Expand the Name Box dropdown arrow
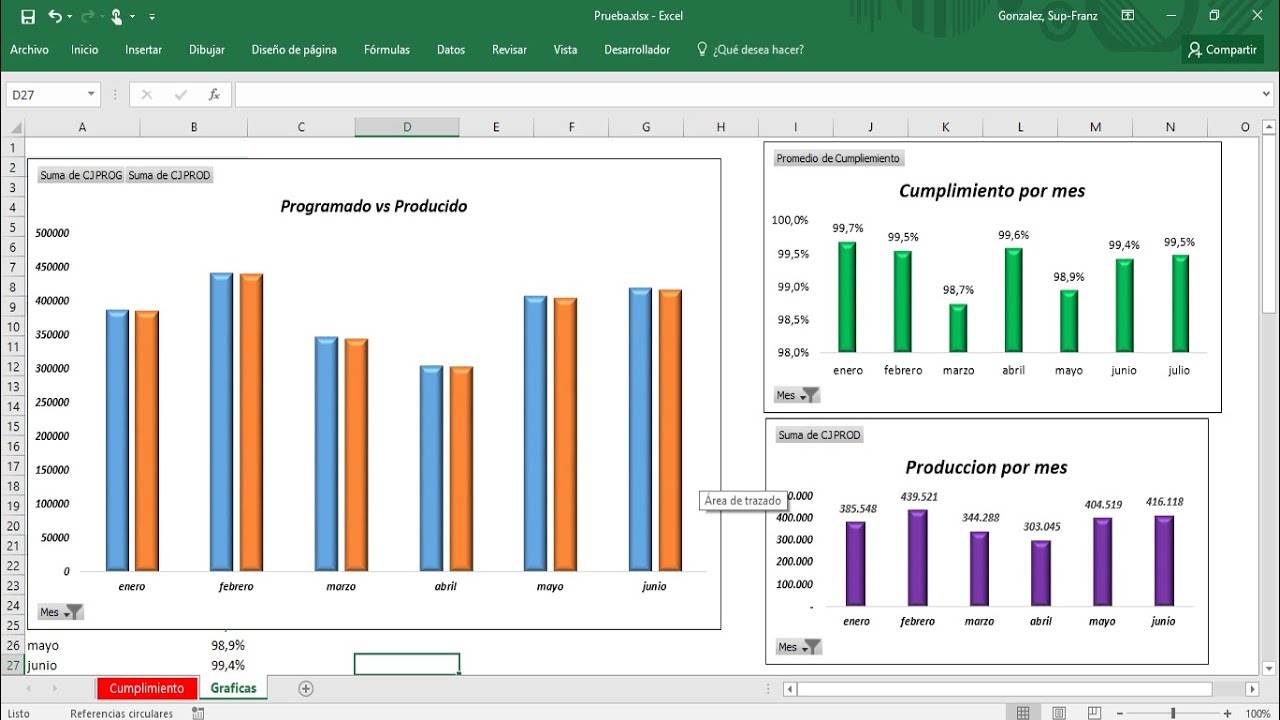1280x720 pixels. point(91,95)
